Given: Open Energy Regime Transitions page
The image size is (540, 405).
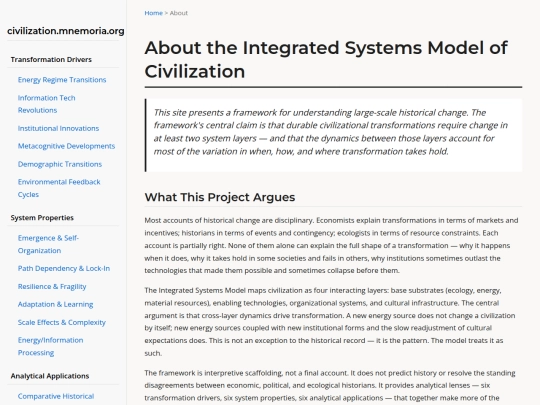Looking at the screenshot, I should pos(62,80).
